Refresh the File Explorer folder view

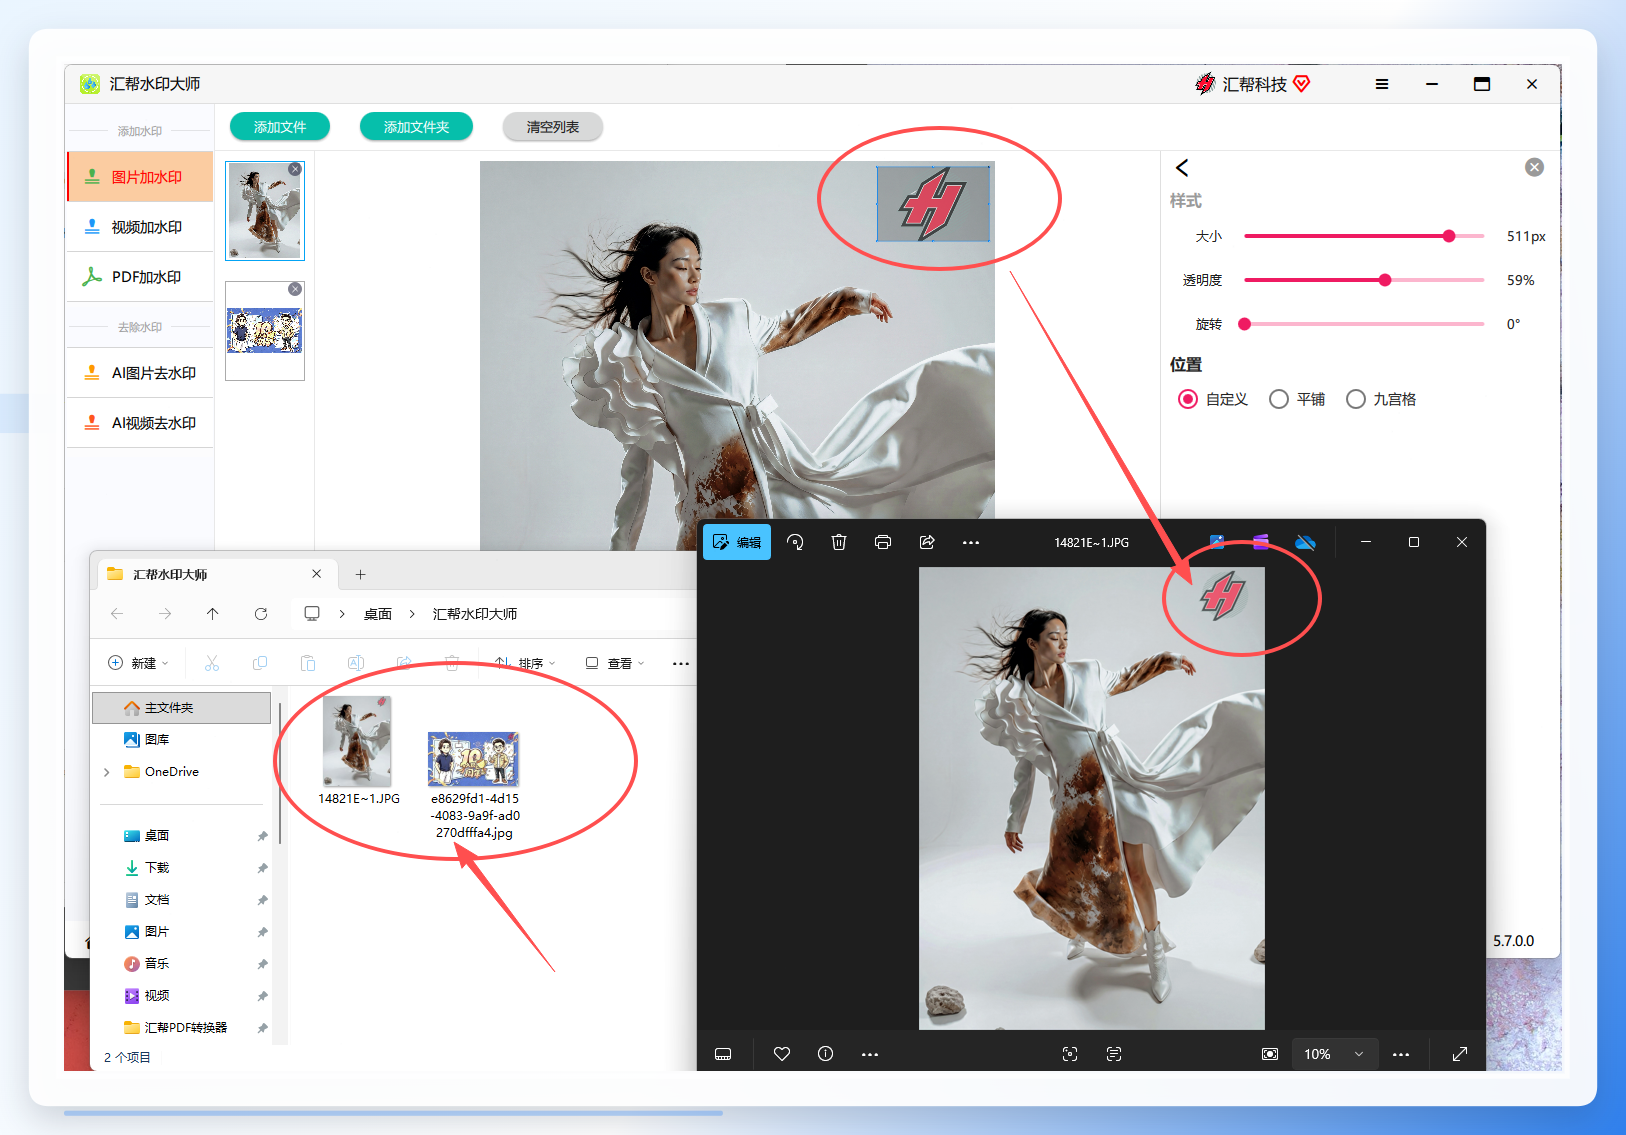pyautogui.click(x=261, y=614)
